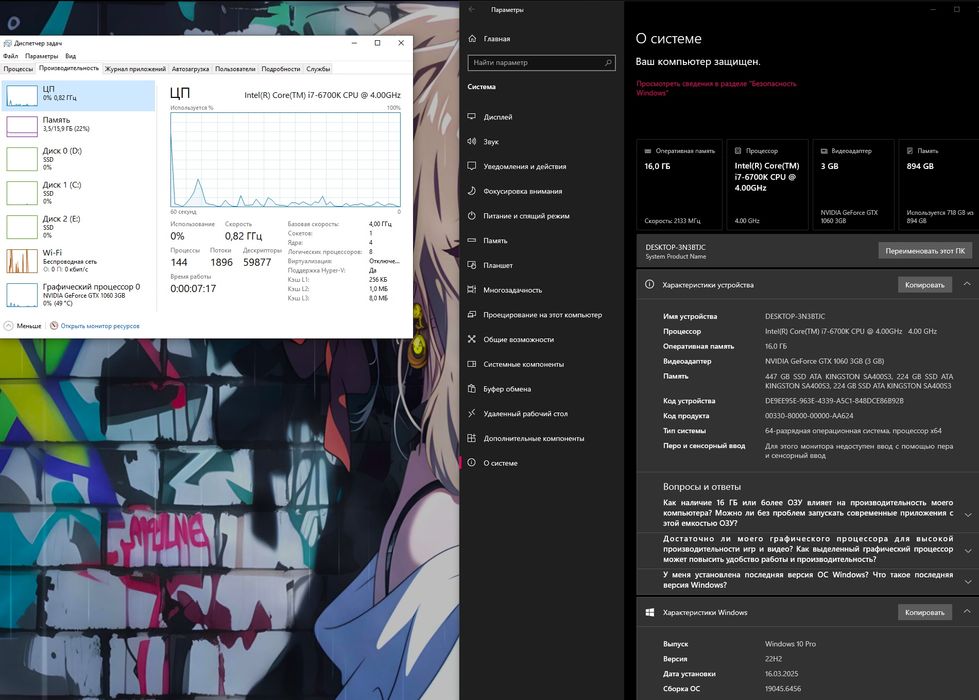
Task: Click the Windows Security details link
Action: tap(716, 88)
